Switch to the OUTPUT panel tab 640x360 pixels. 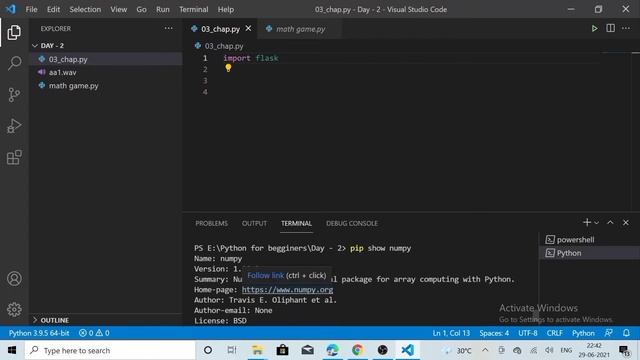pos(254,223)
